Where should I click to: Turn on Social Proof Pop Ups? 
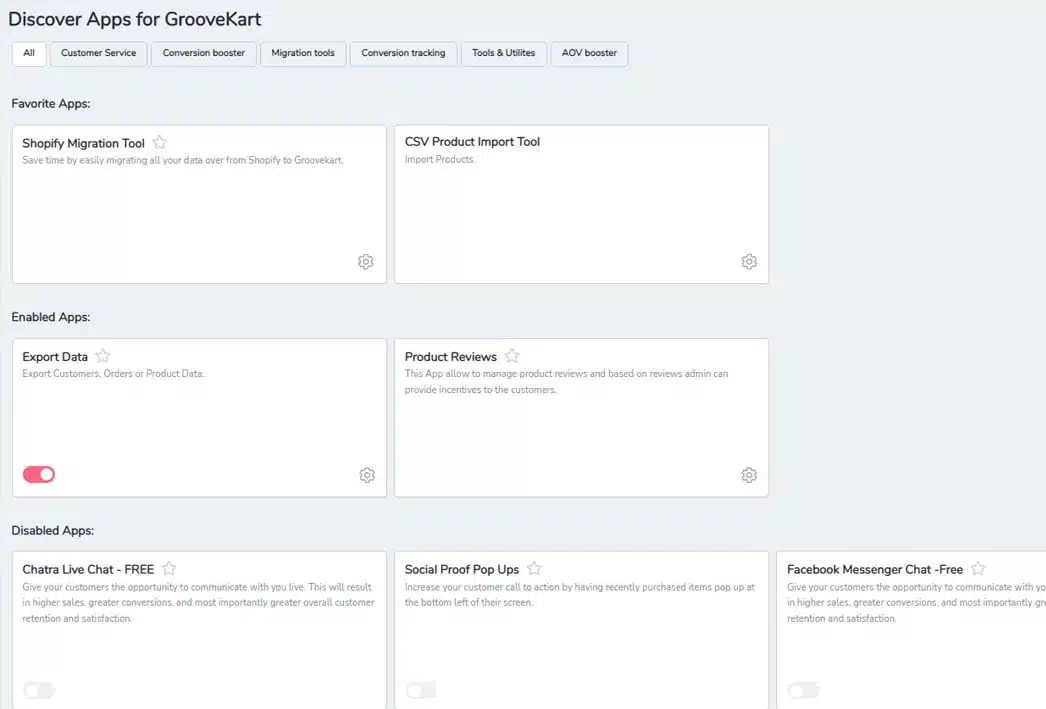coord(421,690)
